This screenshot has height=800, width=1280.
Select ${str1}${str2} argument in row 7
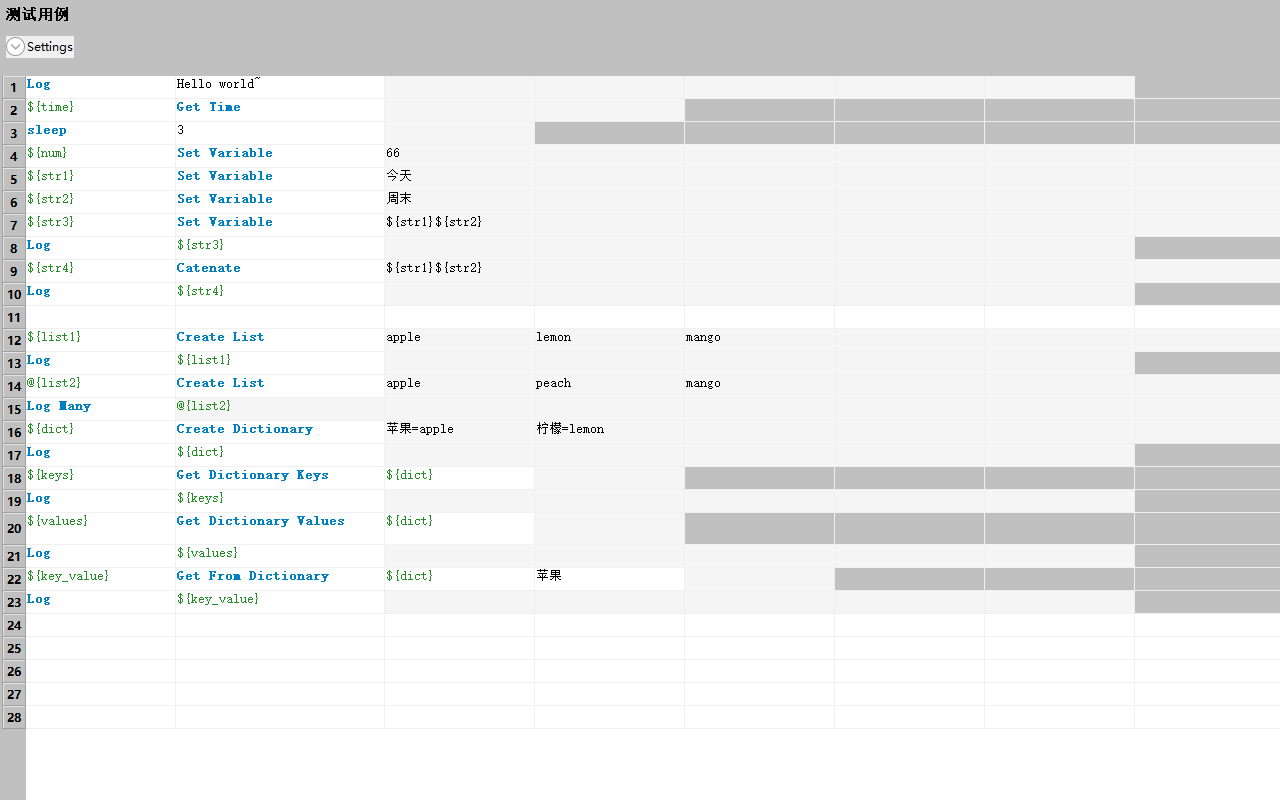(459, 225)
